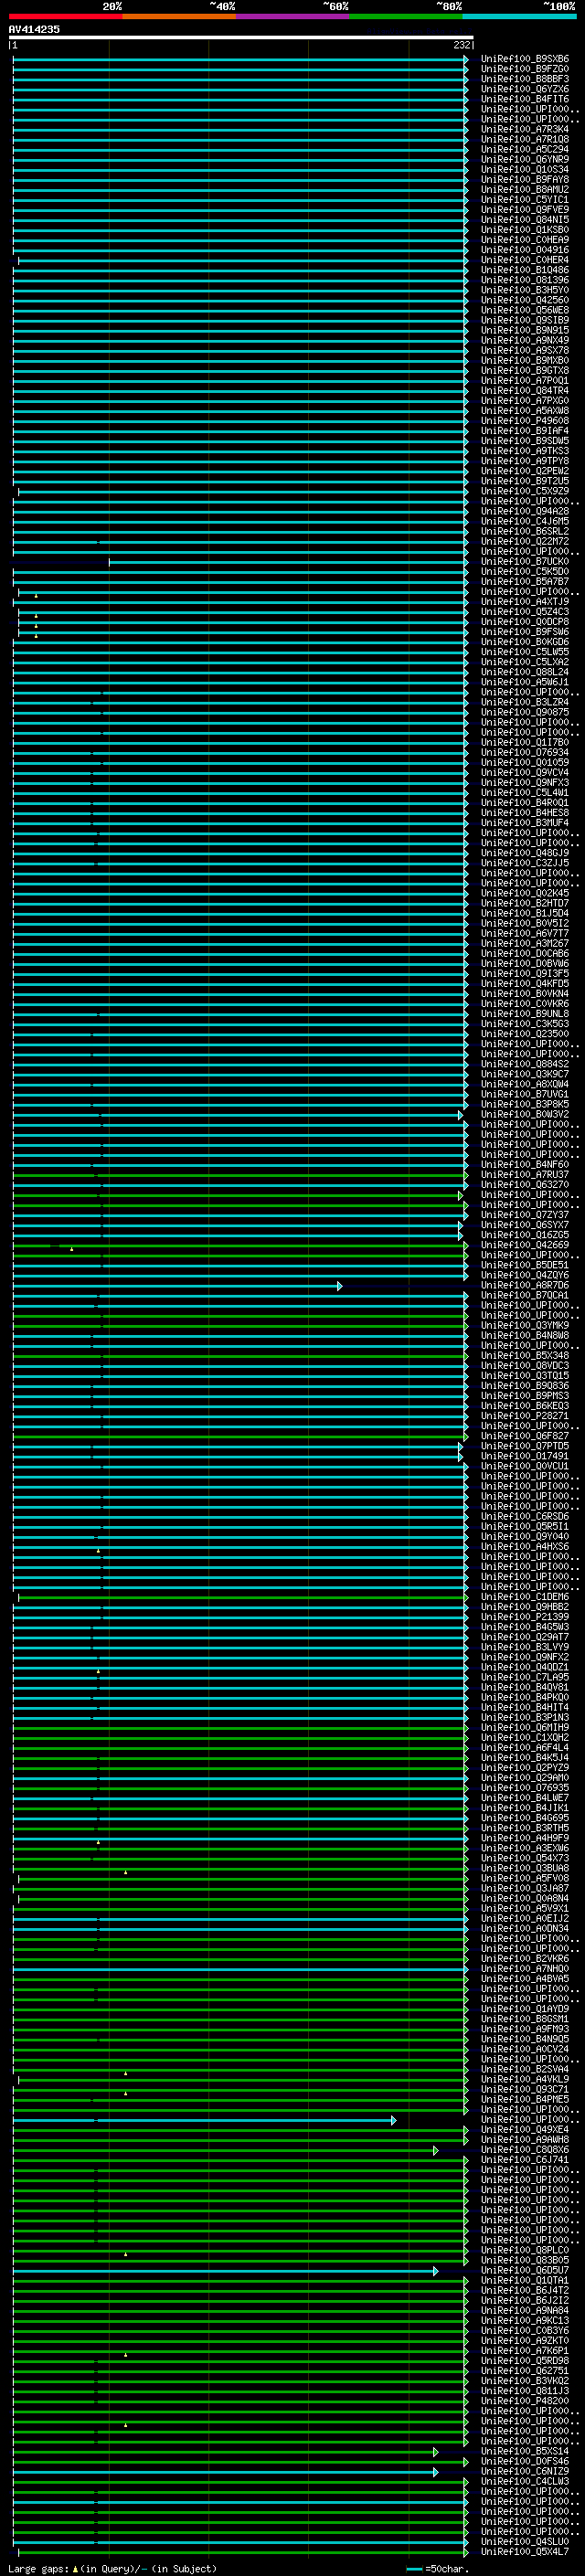Viewport: 585px width, 2576px height.
Task: Select hit label UniRef100_Q10S34
Action: coord(525,170)
